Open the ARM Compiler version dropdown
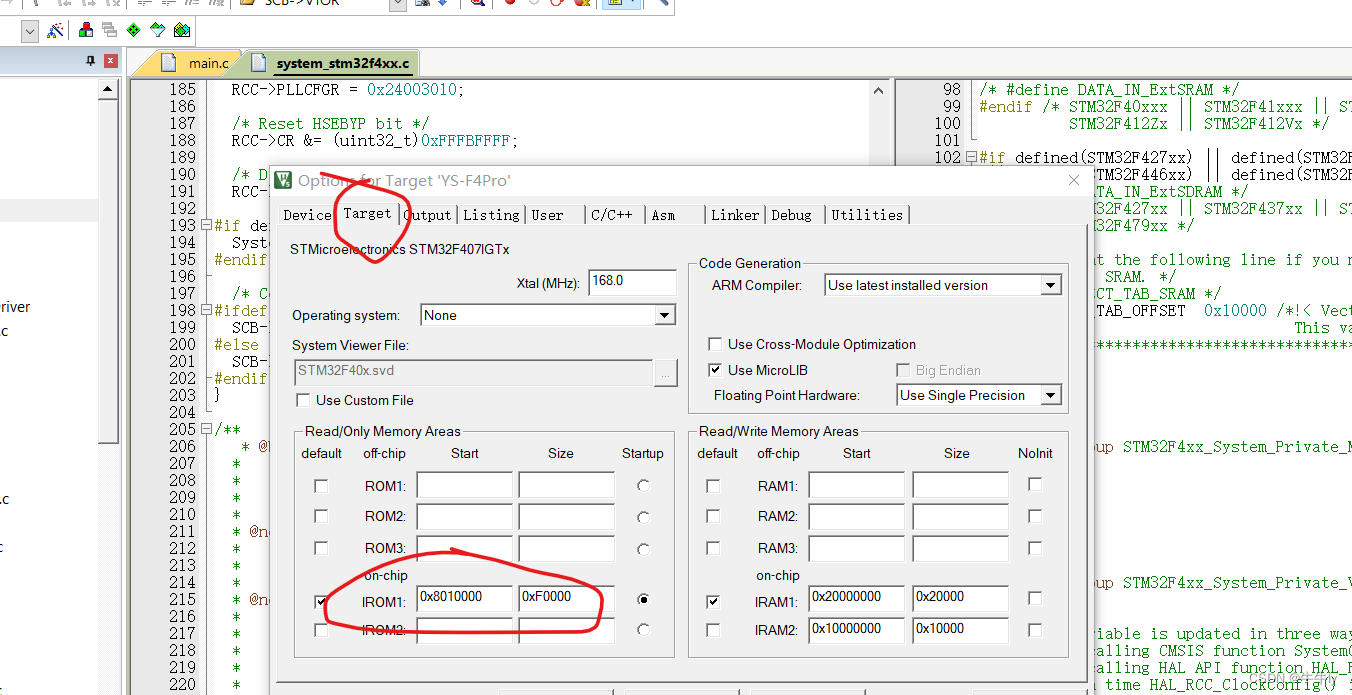Viewport: 1352px width, 695px height. (x=1050, y=285)
